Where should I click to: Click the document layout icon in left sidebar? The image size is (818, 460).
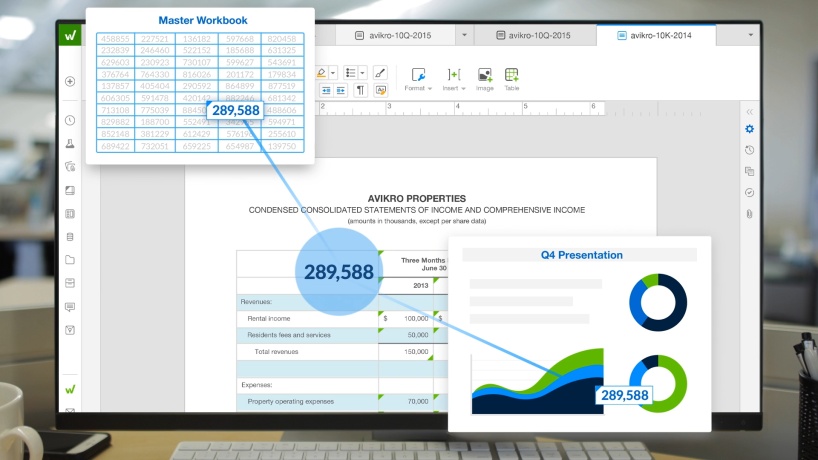(70, 213)
